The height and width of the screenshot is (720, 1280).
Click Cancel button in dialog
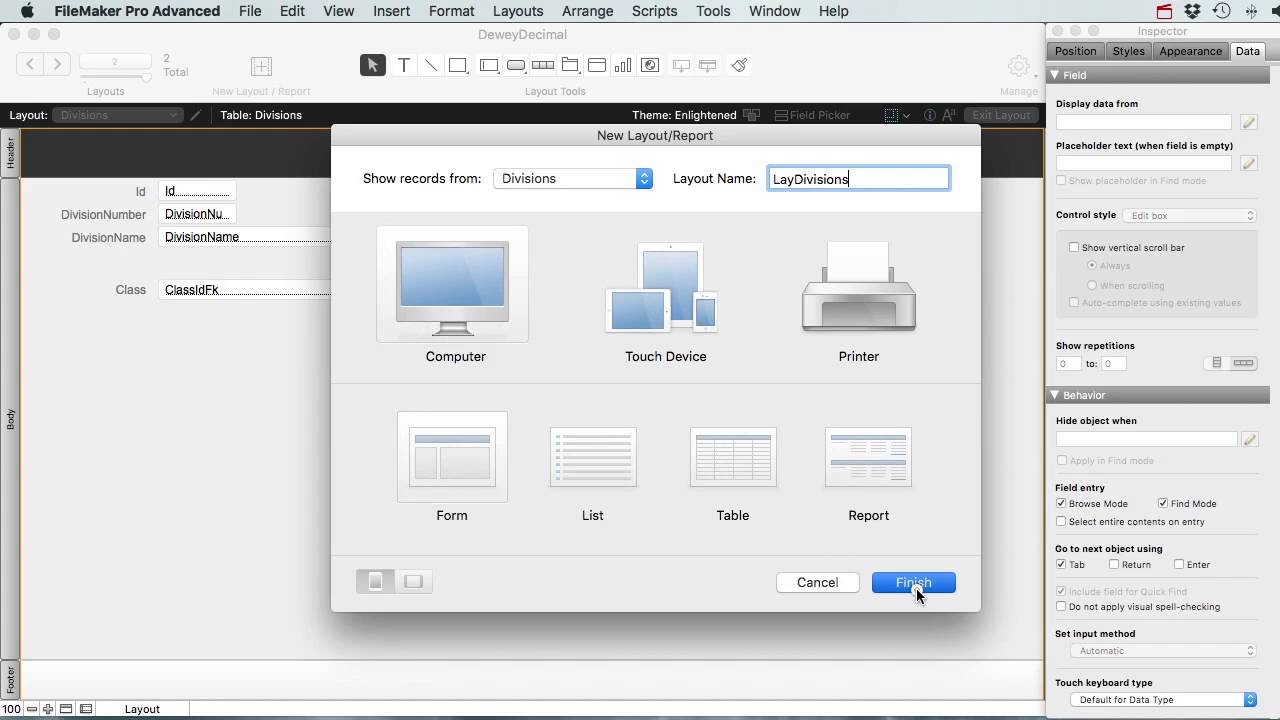(x=817, y=582)
